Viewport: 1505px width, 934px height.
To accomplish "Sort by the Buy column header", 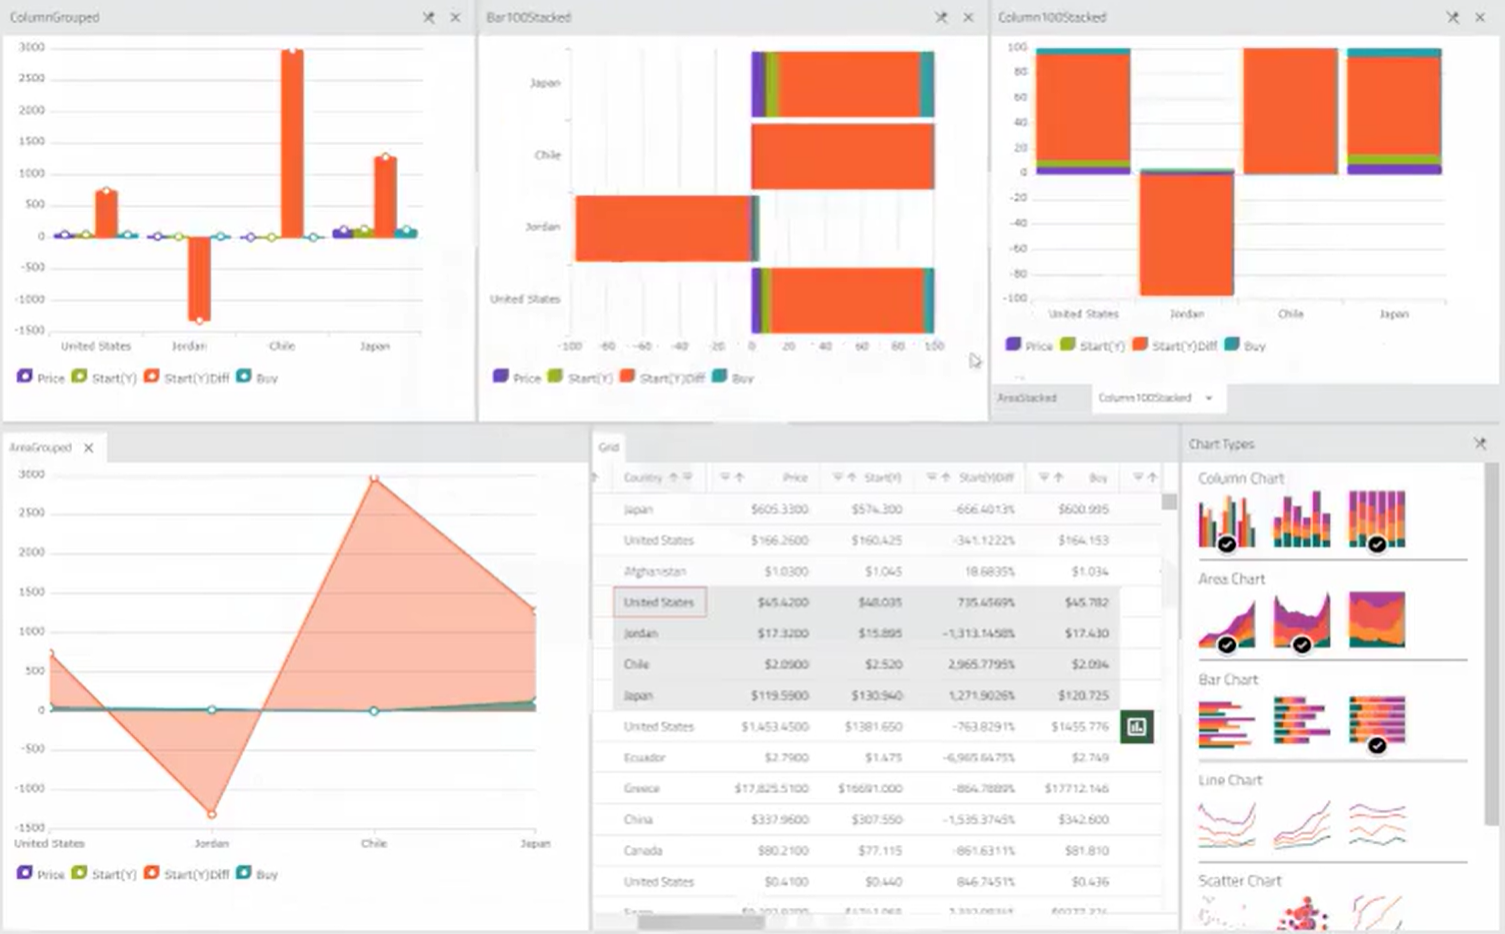I will [1098, 478].
